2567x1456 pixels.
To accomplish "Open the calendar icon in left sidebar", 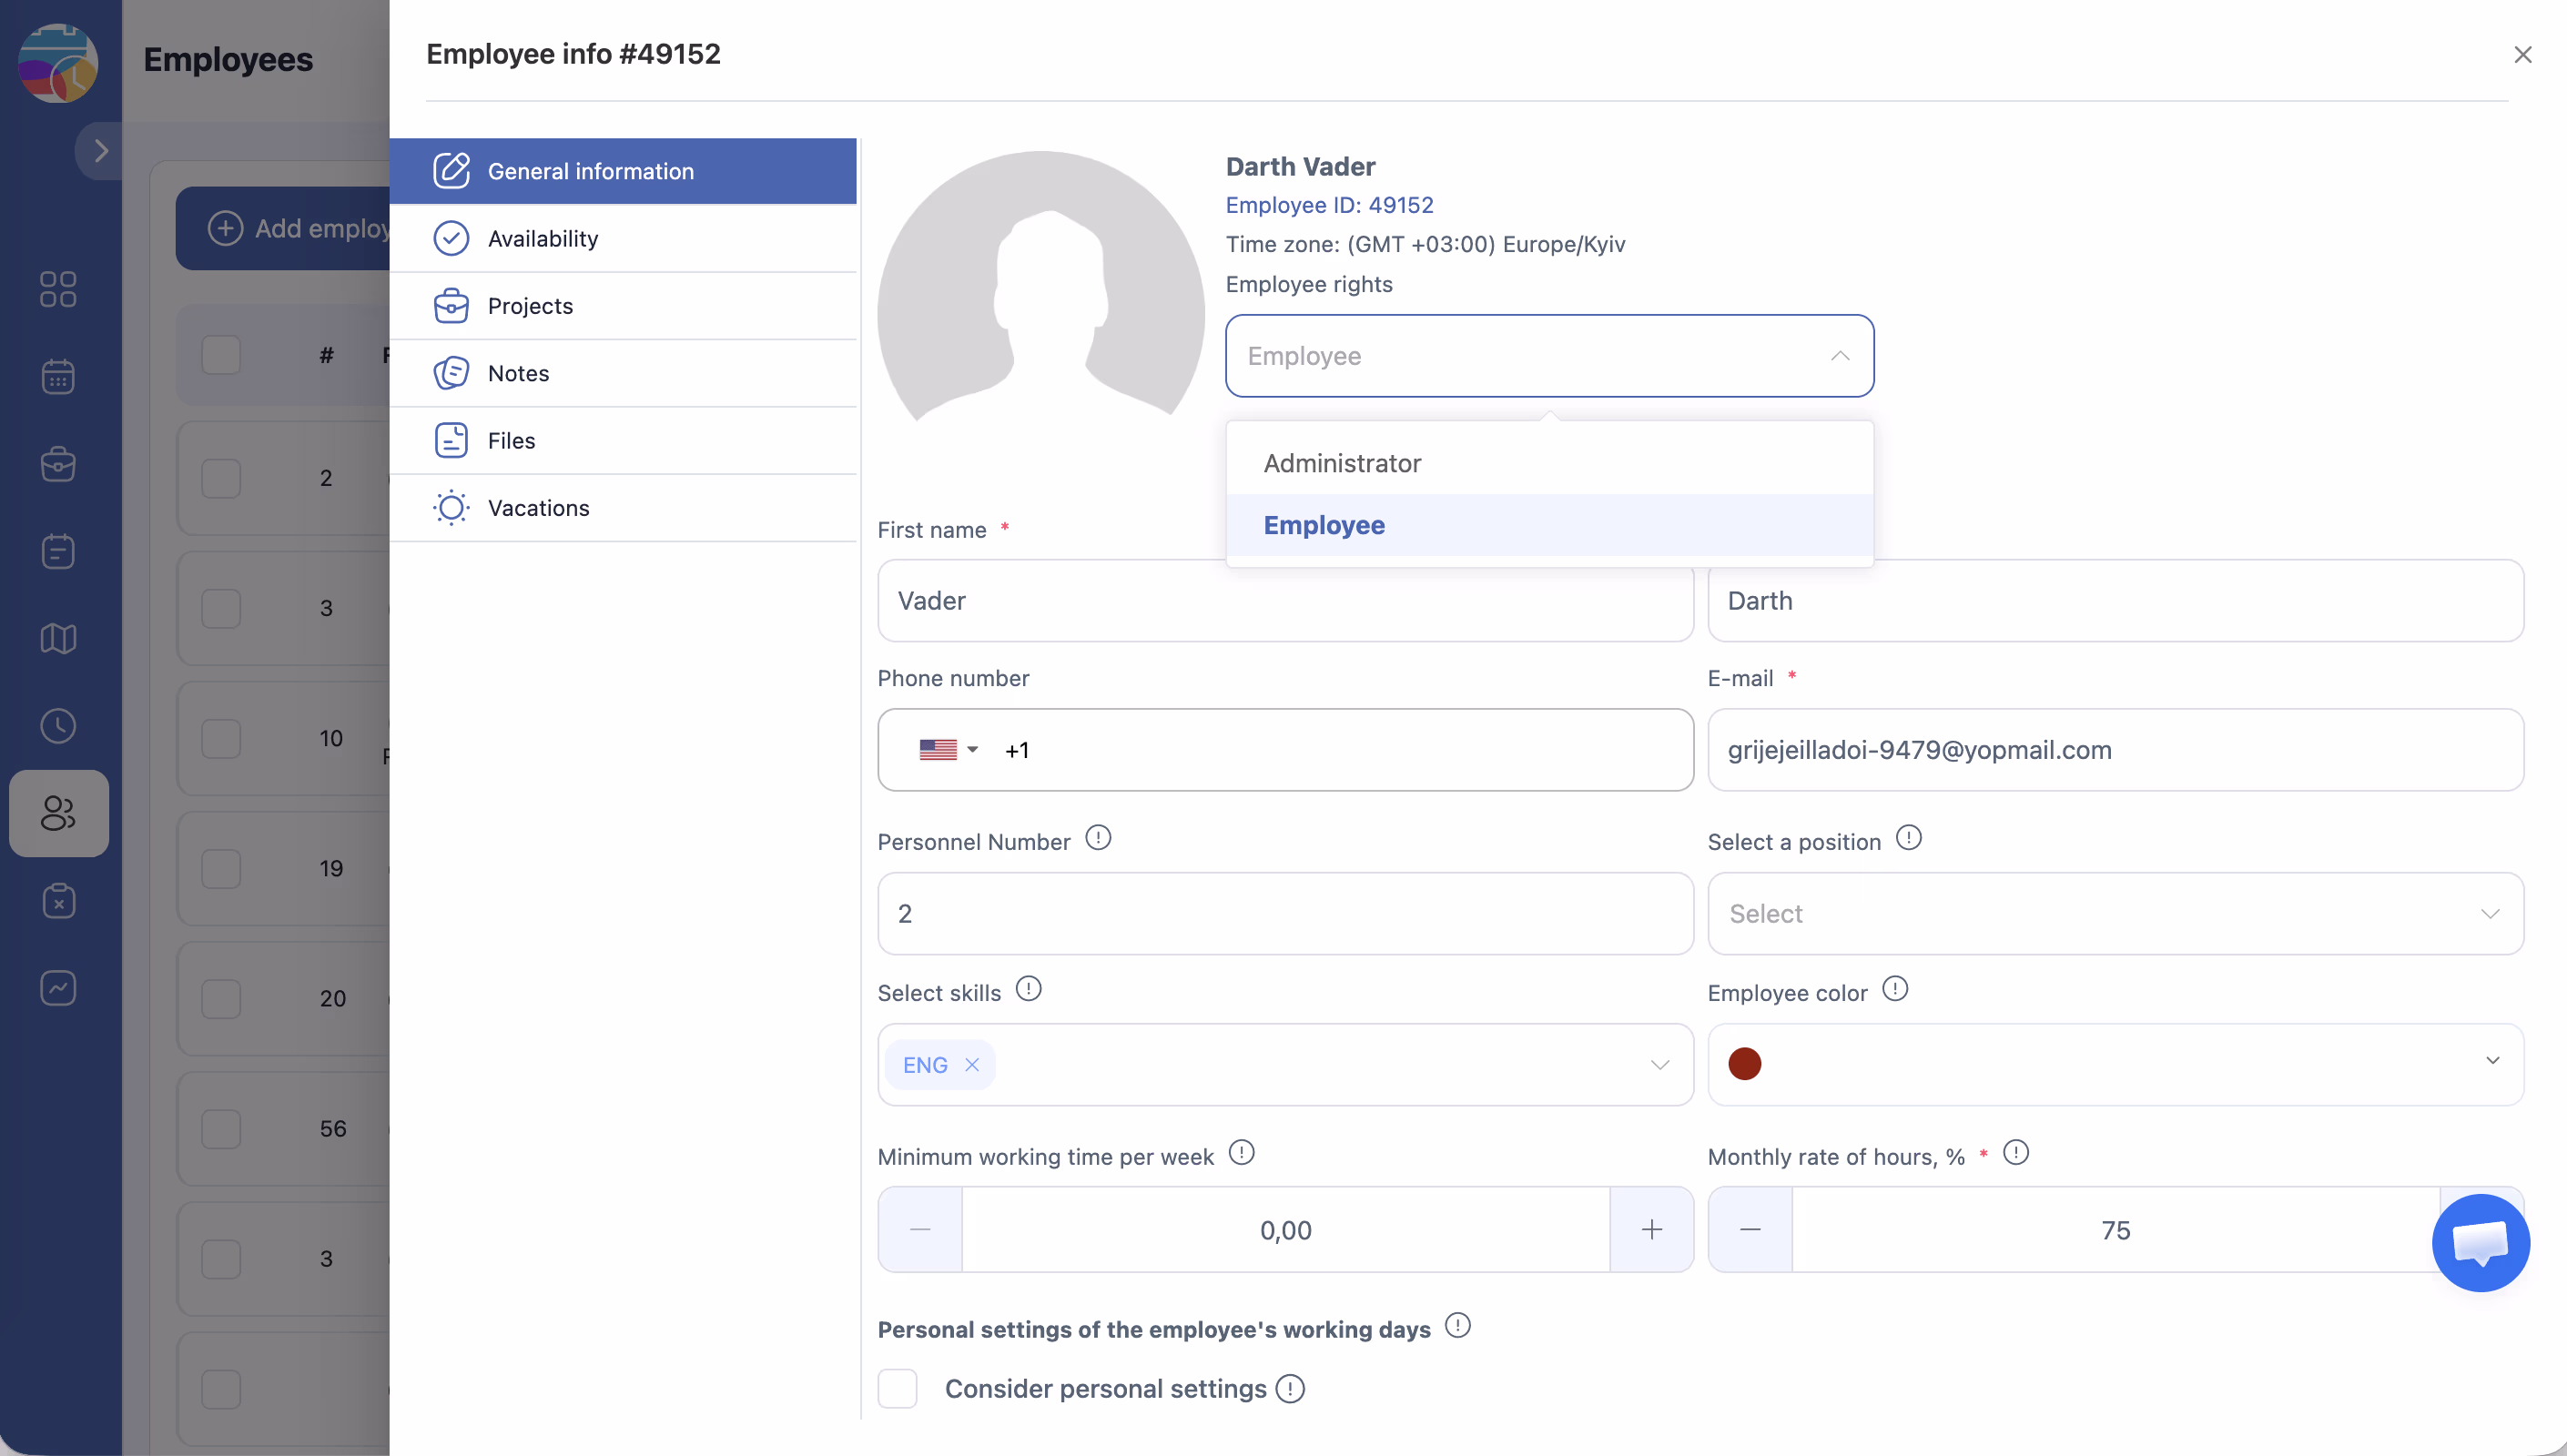I will pyautogui.click(x=58, y=377).
